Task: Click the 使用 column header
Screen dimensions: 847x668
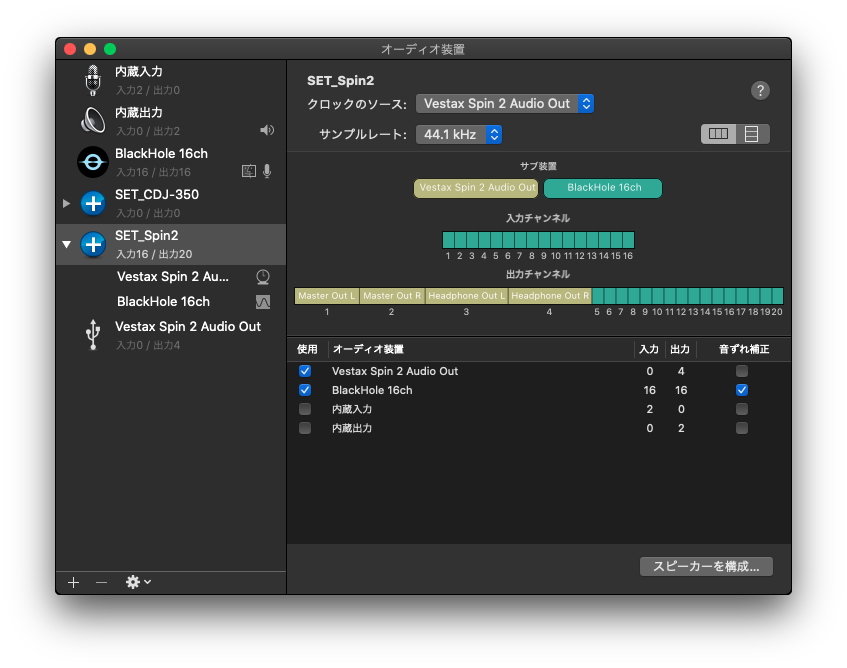Action: pos(307,349)
